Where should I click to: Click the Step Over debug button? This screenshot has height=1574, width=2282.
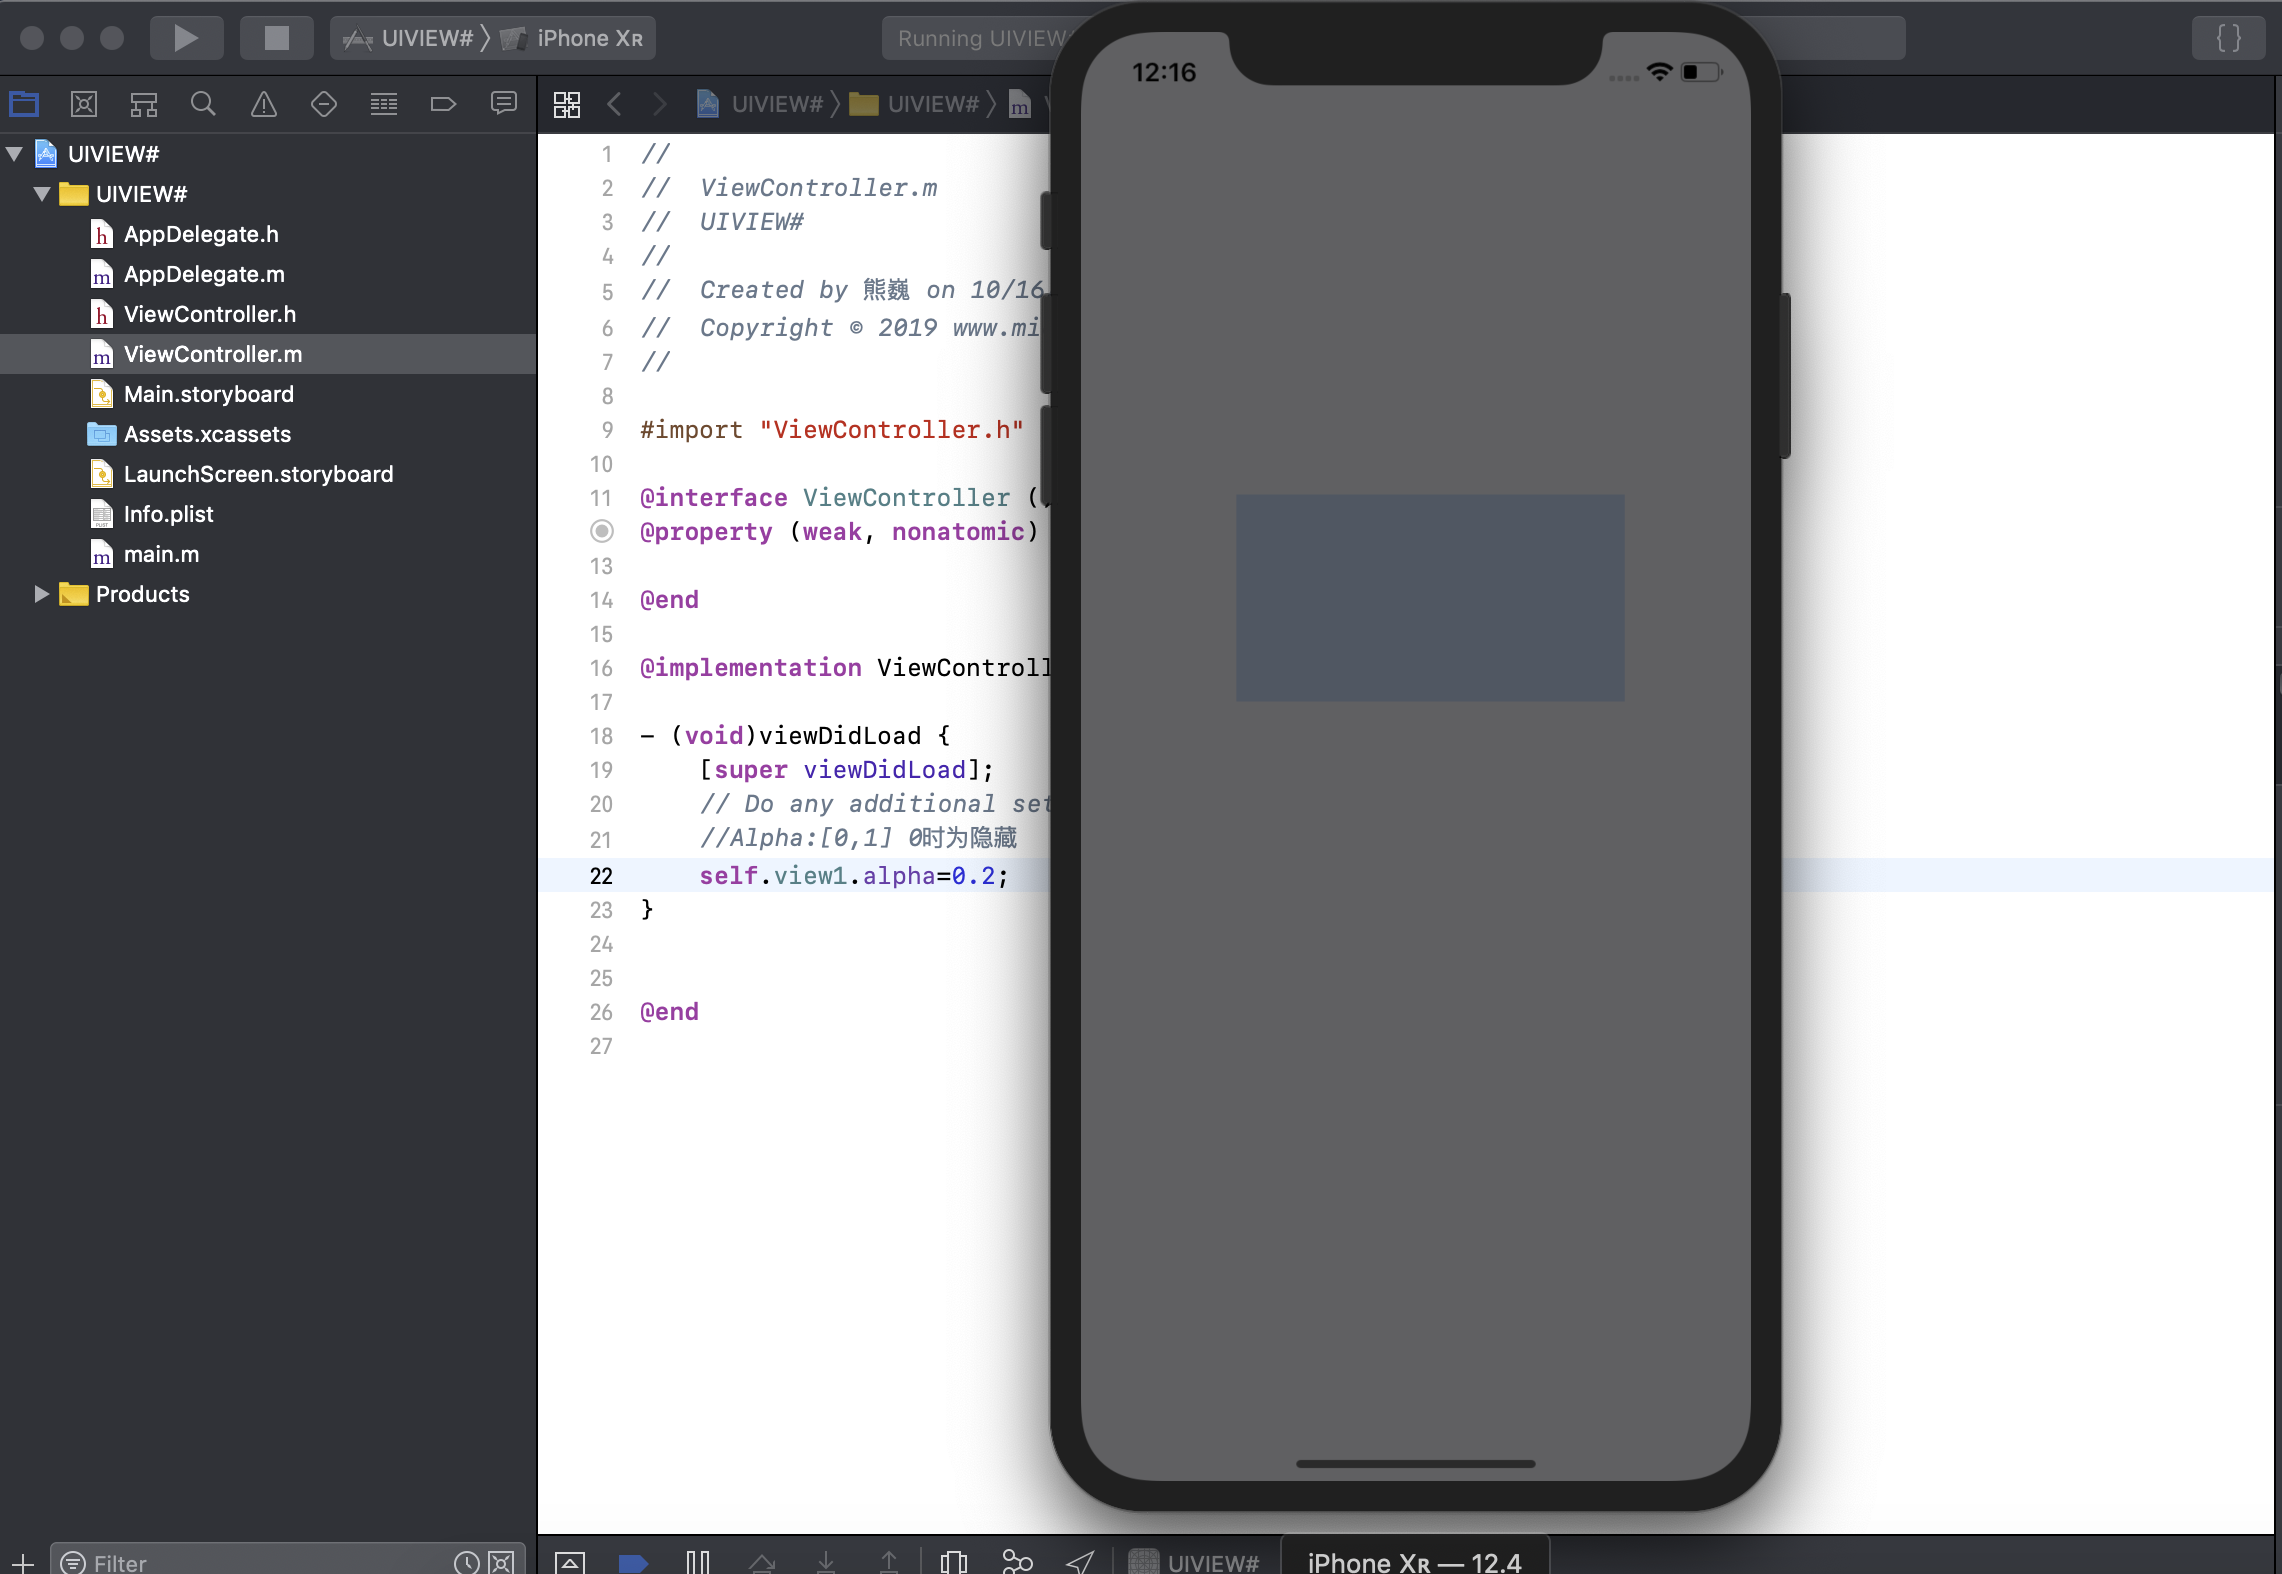762,1562
